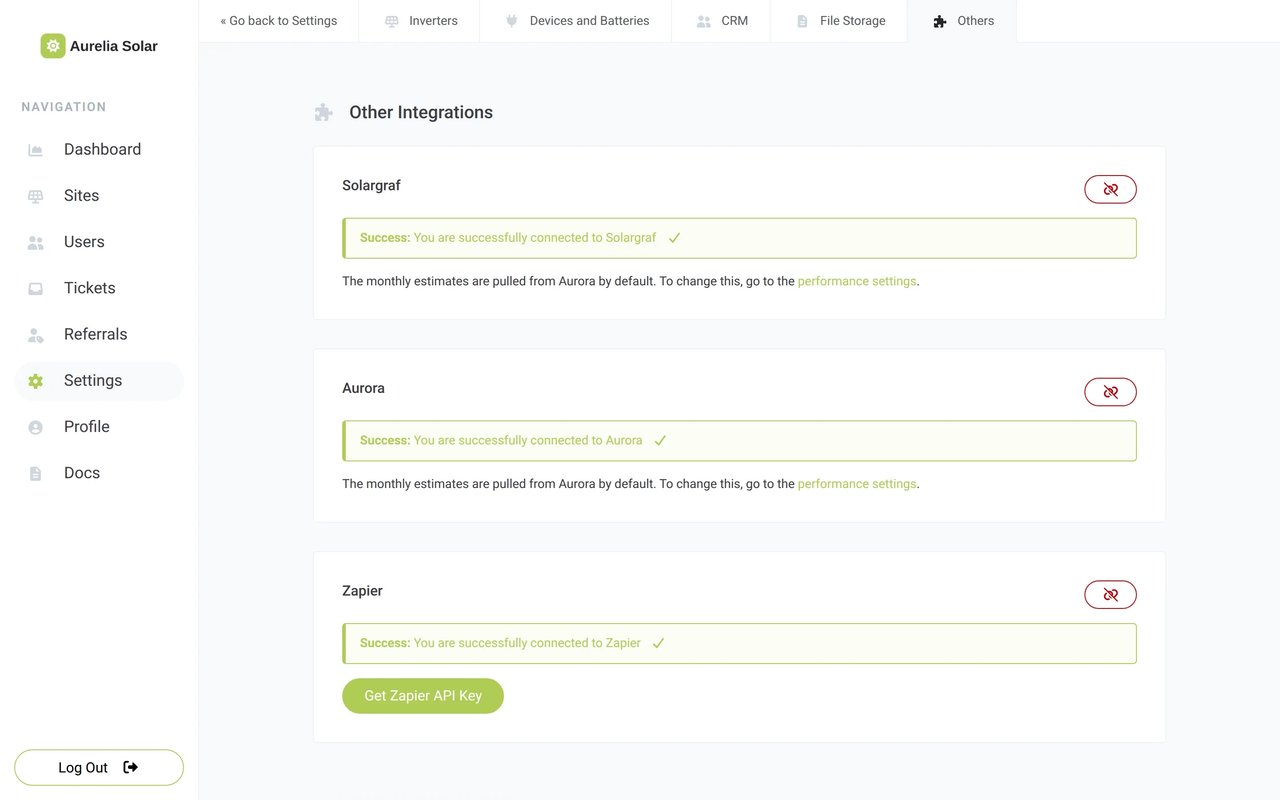The image size is (1280, 800).
Task: Open the File Storage tab
Action: (839, 21)
